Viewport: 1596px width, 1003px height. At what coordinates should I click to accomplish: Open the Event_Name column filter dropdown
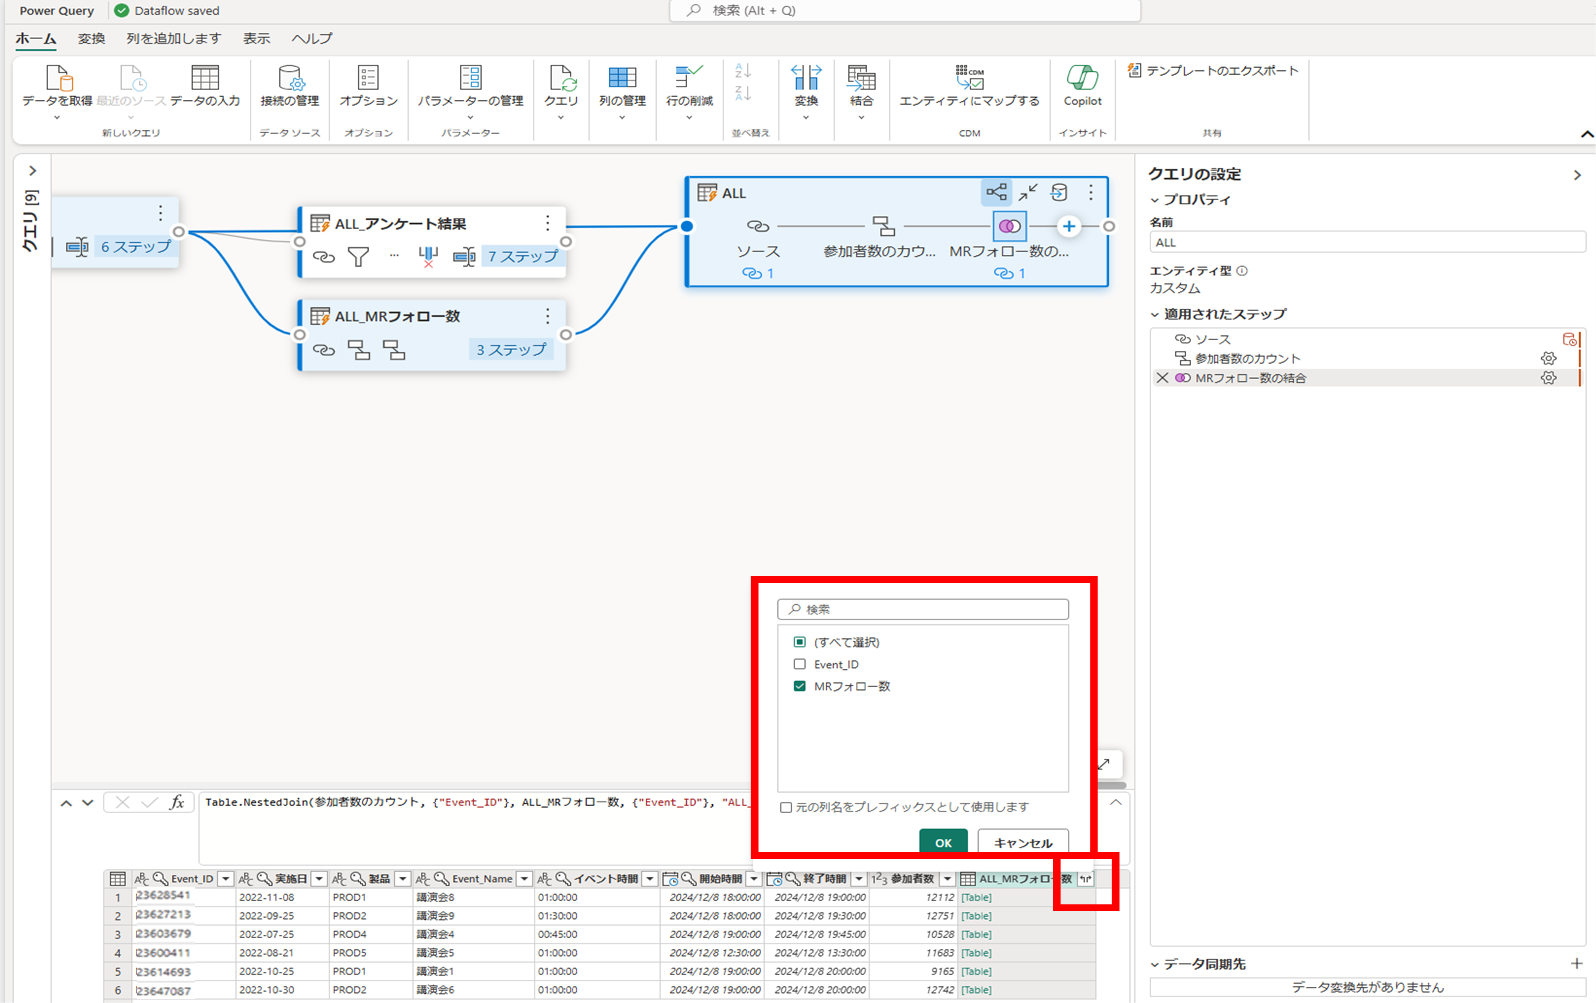524,879
